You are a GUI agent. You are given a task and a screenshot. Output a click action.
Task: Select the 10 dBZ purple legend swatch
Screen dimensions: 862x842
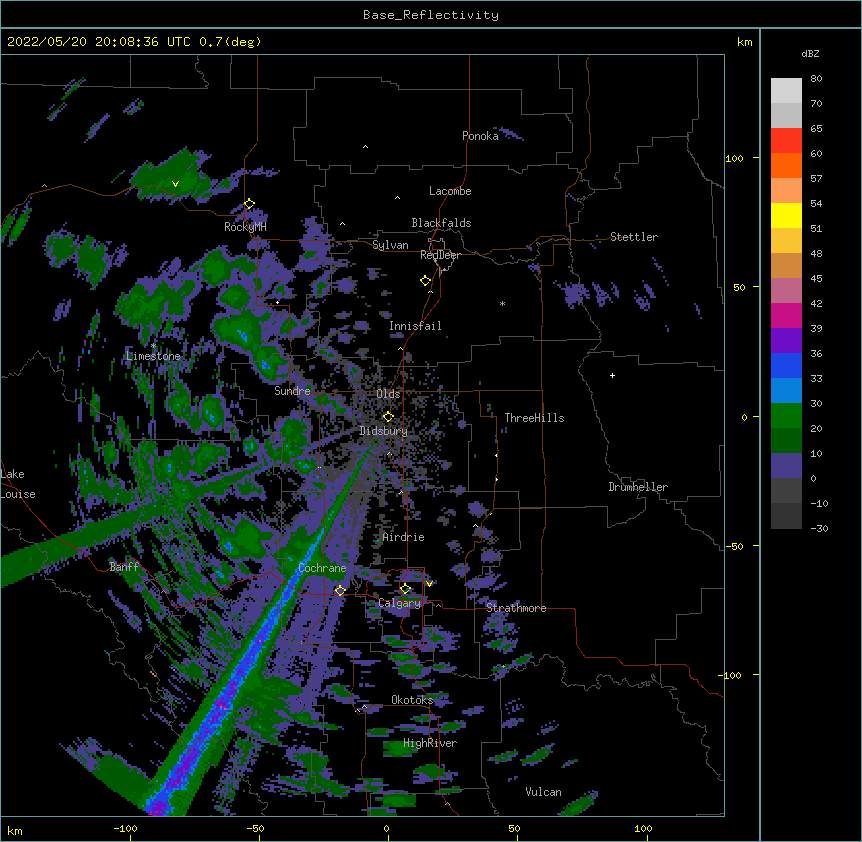[x=786, y=466]
